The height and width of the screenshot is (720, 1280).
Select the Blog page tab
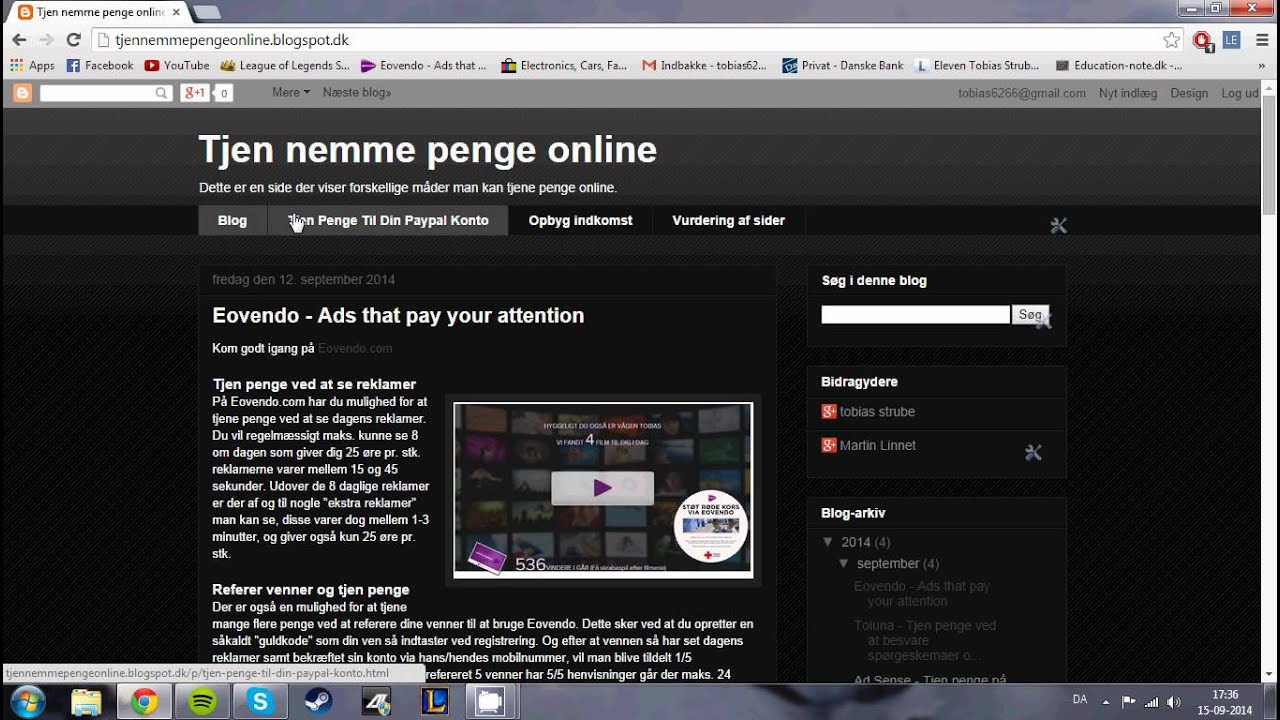pos(232,220)
